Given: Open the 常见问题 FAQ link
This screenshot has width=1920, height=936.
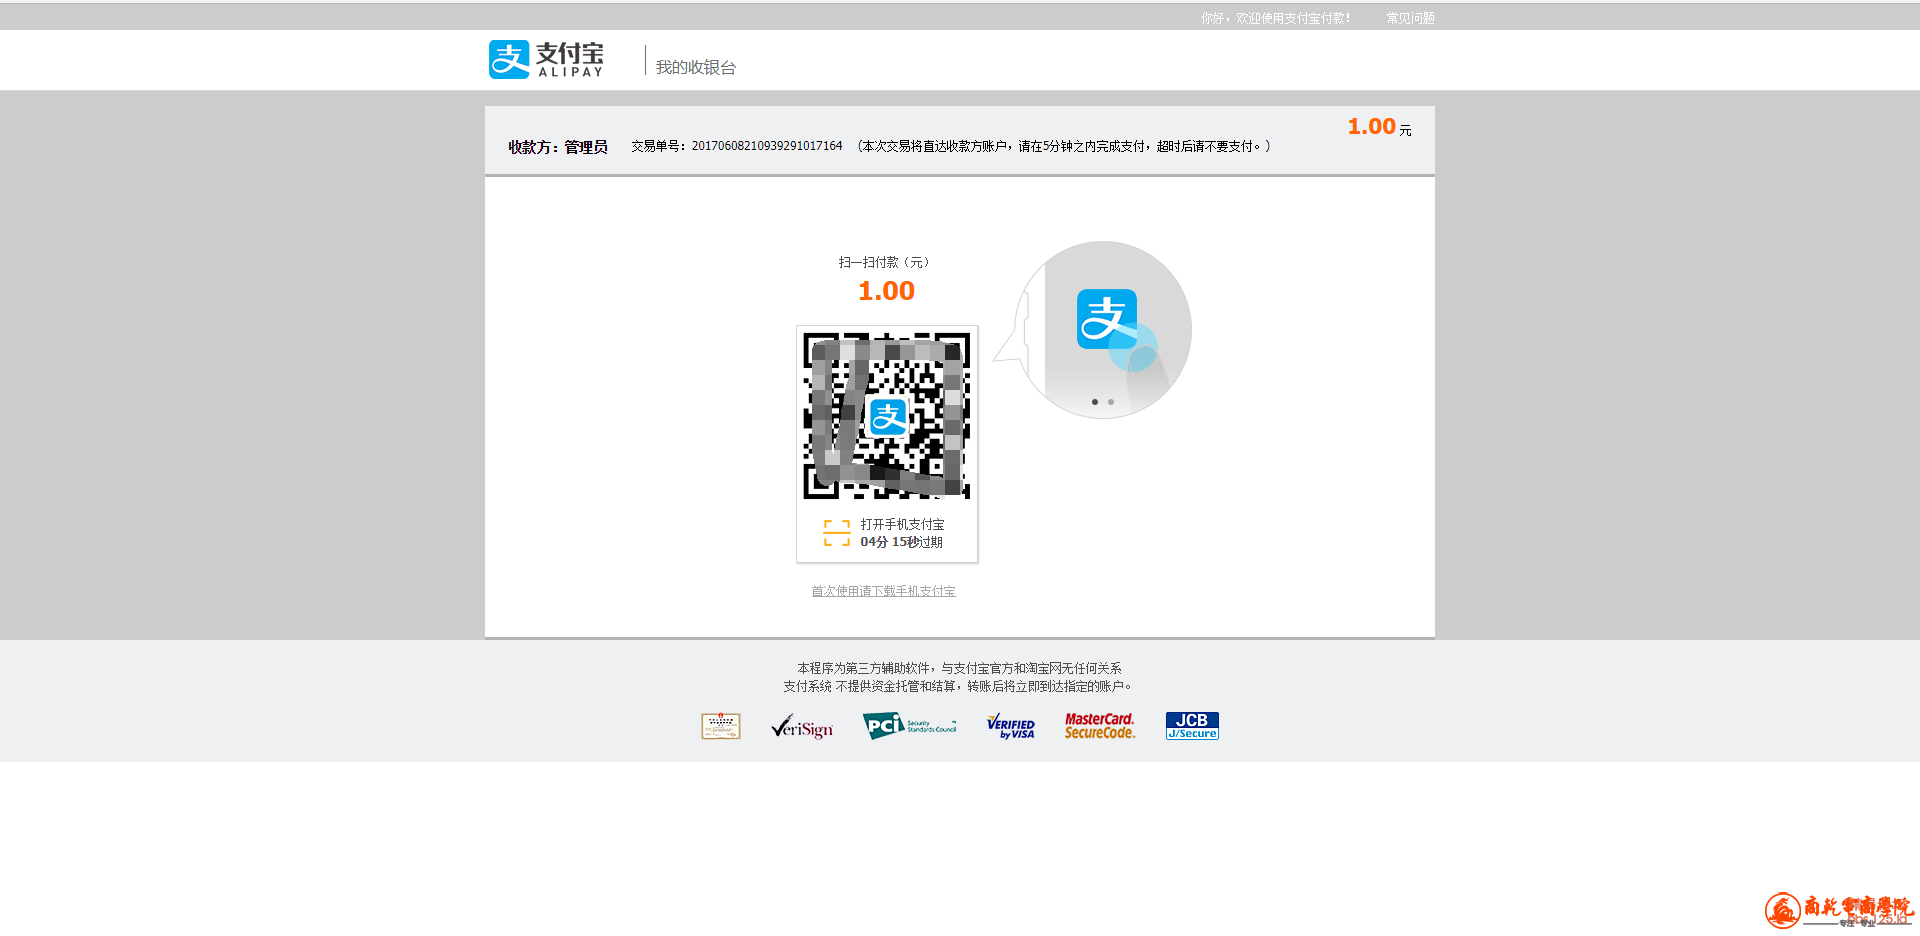Looking at the screenshot, I should coord(1410,18).
